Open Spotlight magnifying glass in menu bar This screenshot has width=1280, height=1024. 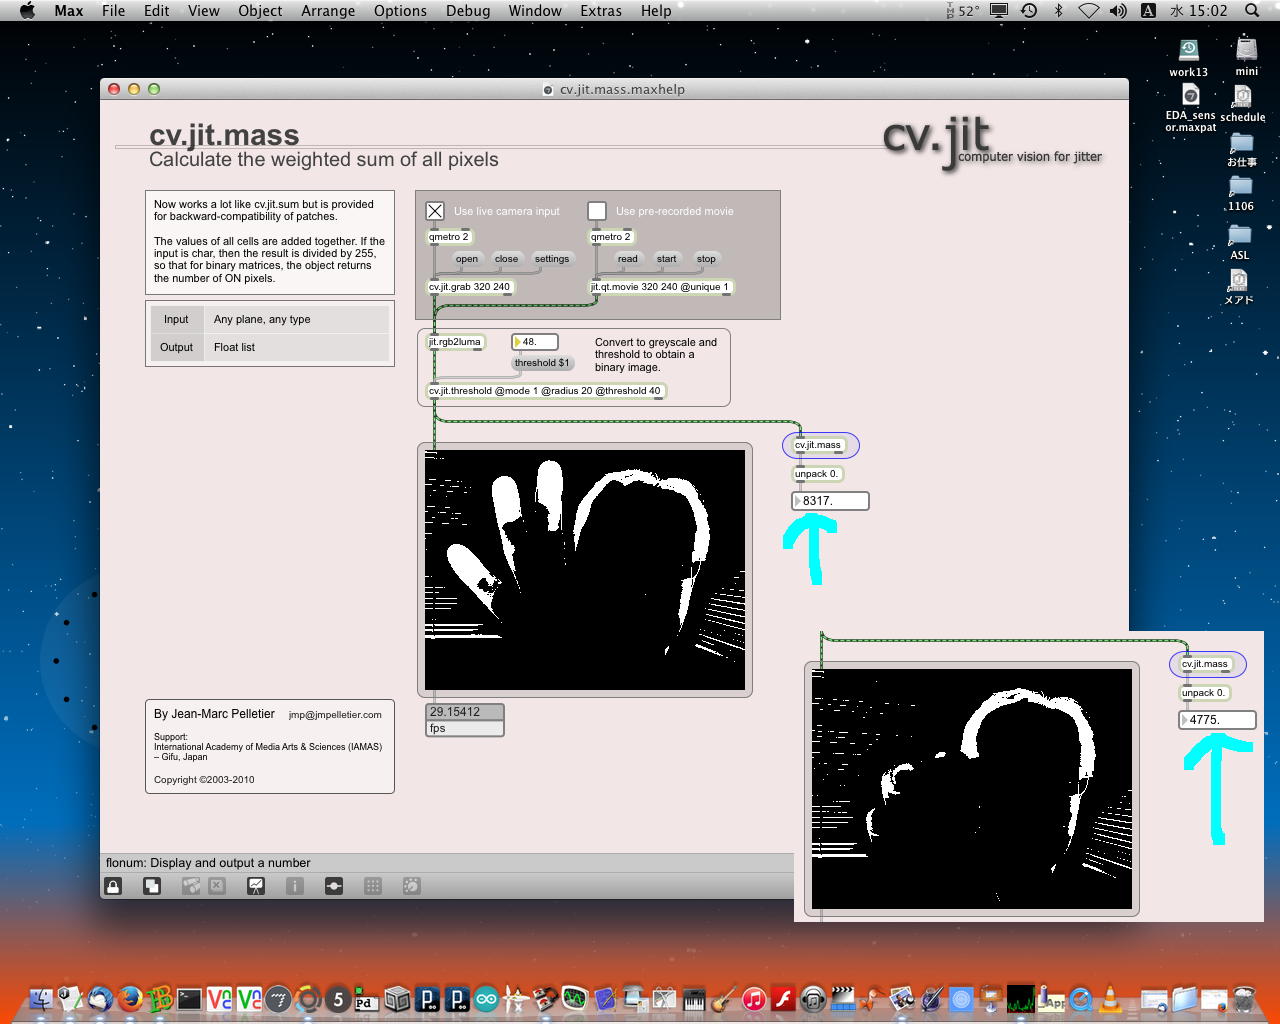(x=1252, y=11)
